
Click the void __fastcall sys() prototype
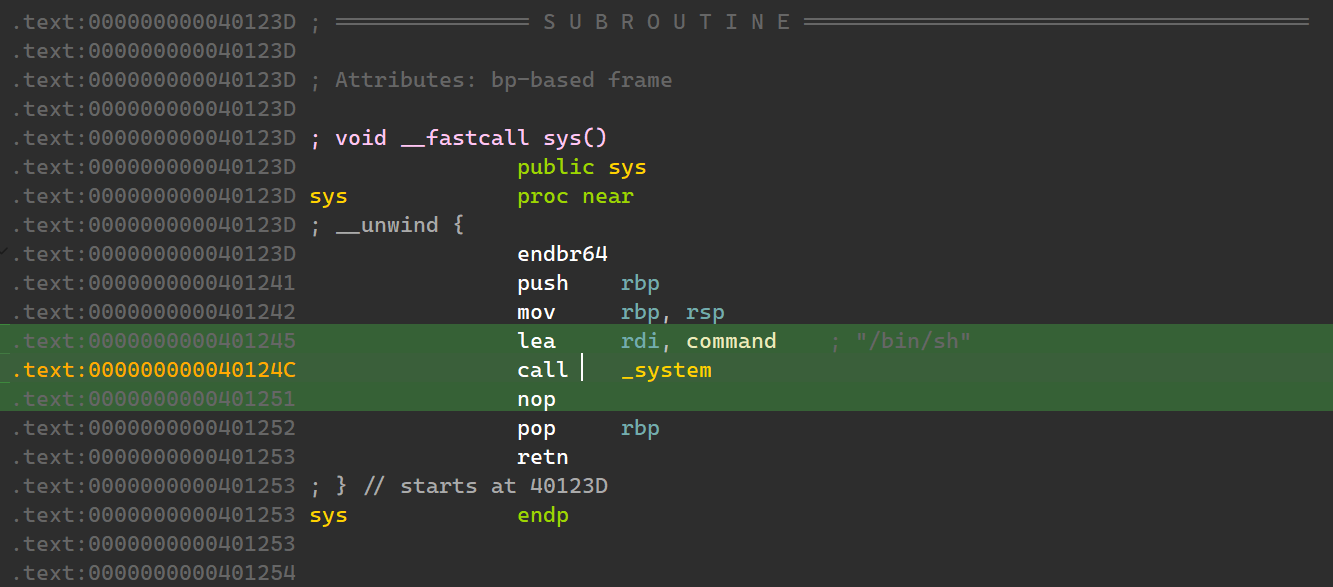pos(471,138)
